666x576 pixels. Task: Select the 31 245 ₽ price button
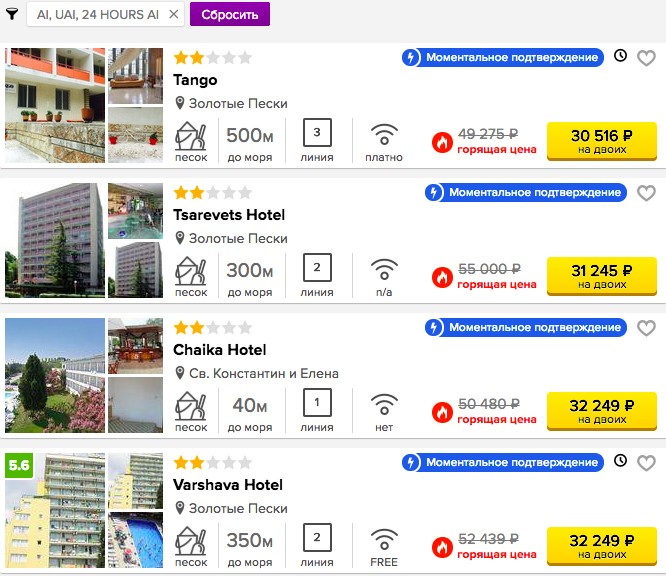point(601,277)
